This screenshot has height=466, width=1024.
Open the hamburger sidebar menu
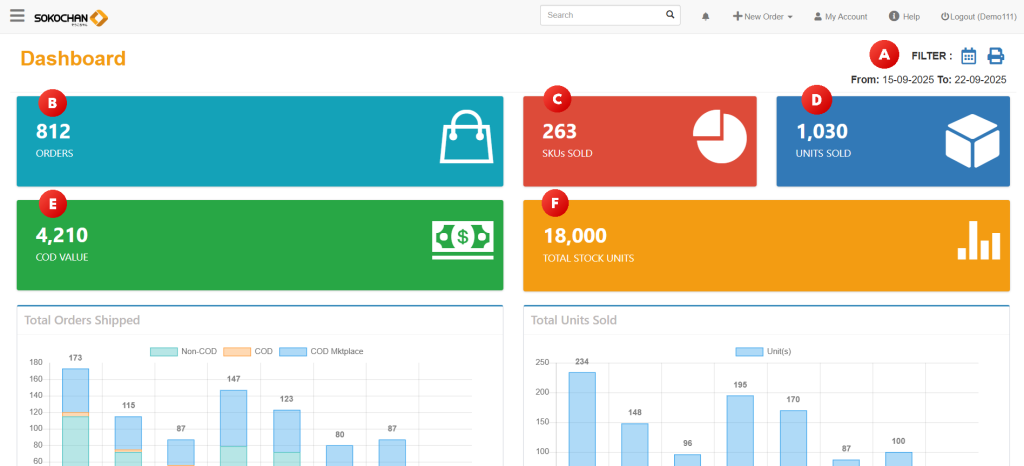[17, 16]
